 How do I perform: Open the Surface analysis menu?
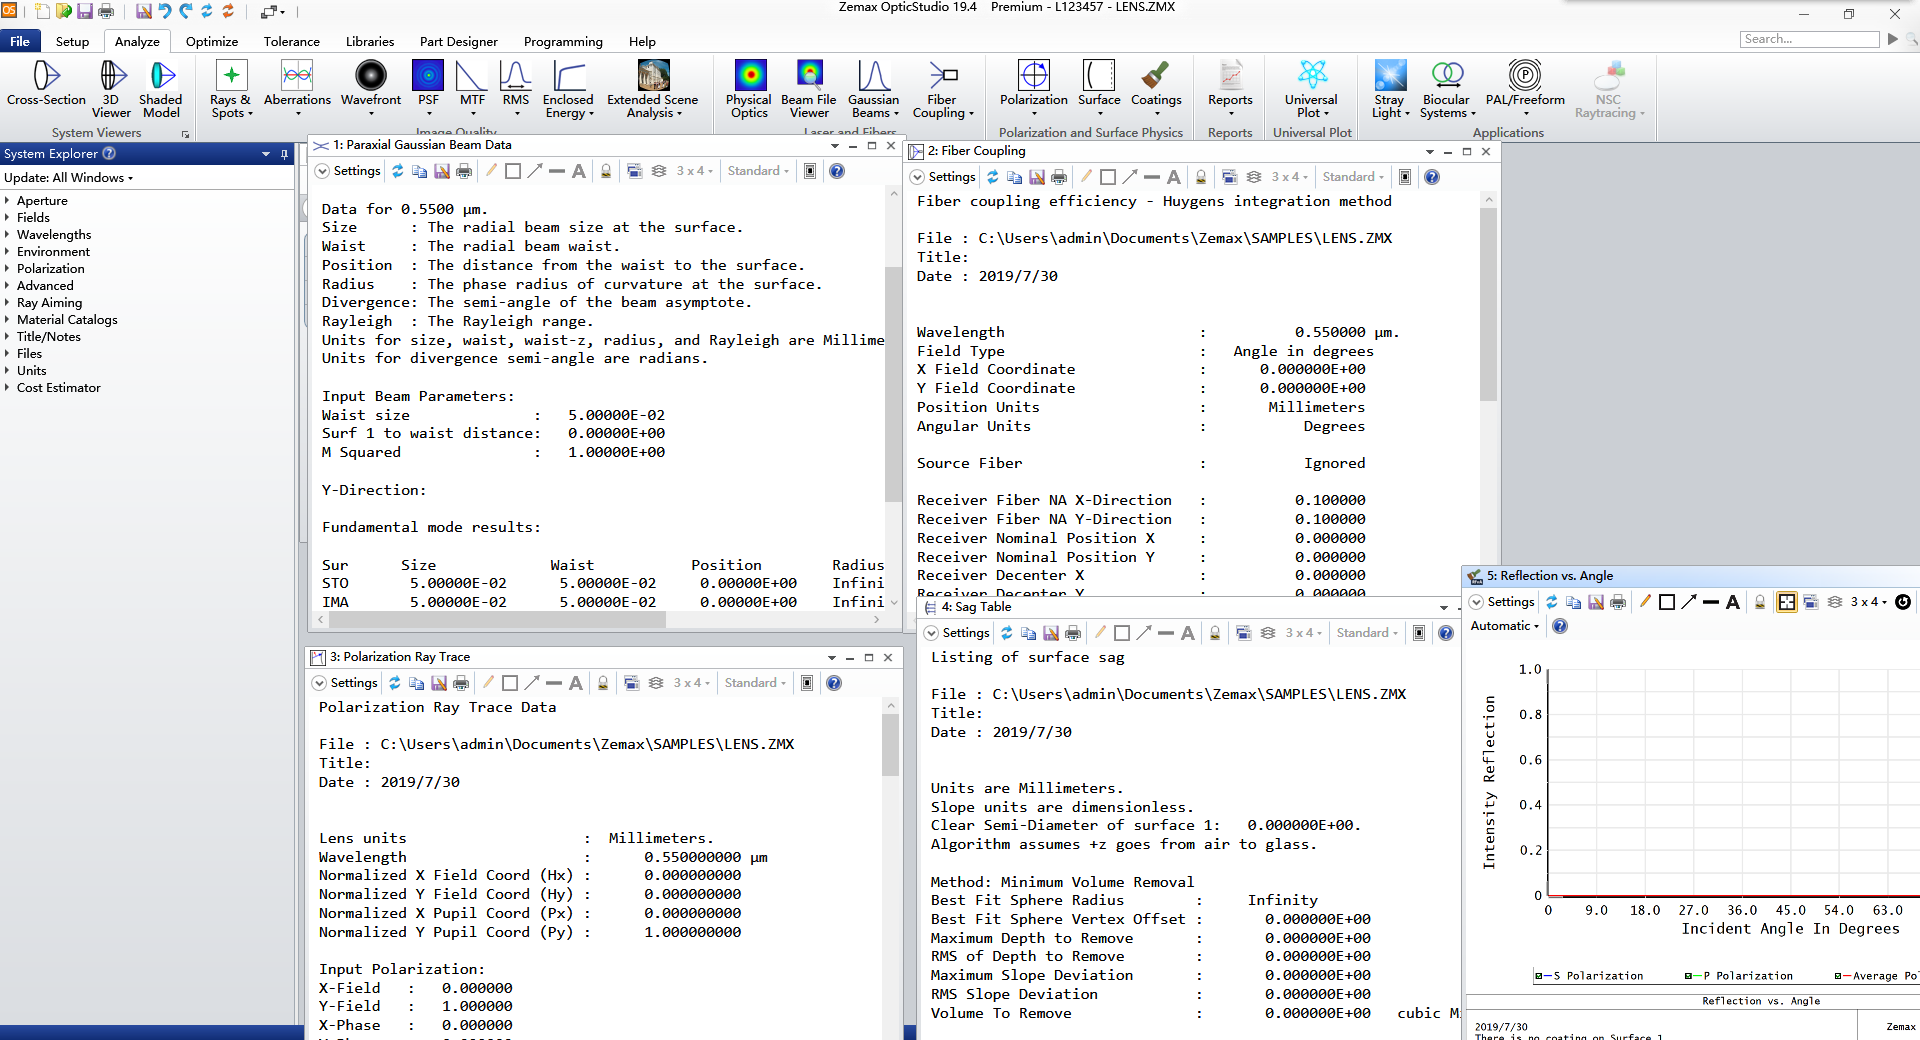pyautogui.click(x=1099, y=87)
